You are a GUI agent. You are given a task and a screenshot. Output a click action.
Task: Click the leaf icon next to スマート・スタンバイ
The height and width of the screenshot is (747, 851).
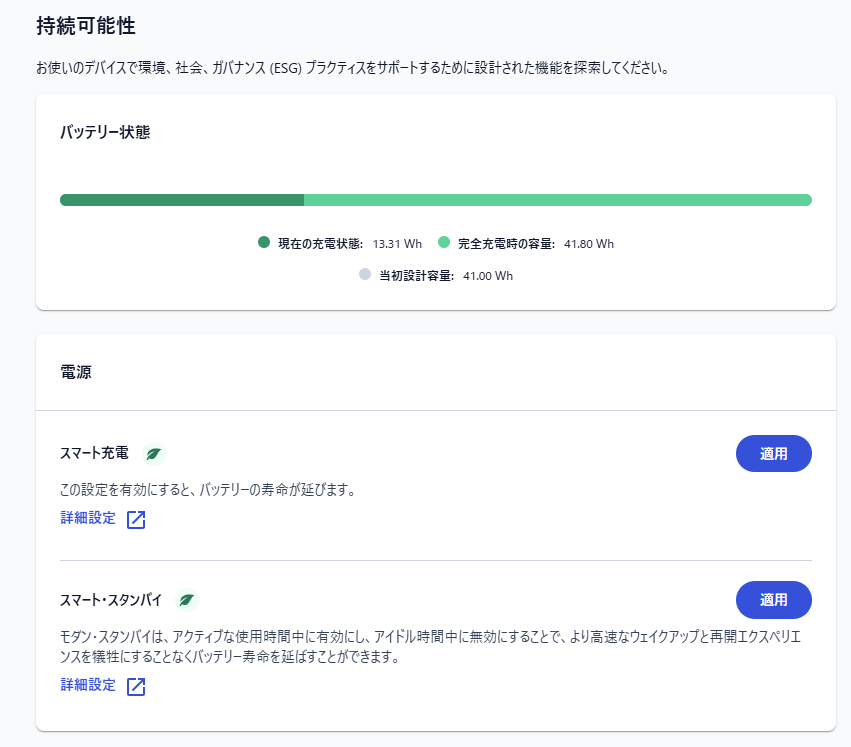click(x=186, y=600)
